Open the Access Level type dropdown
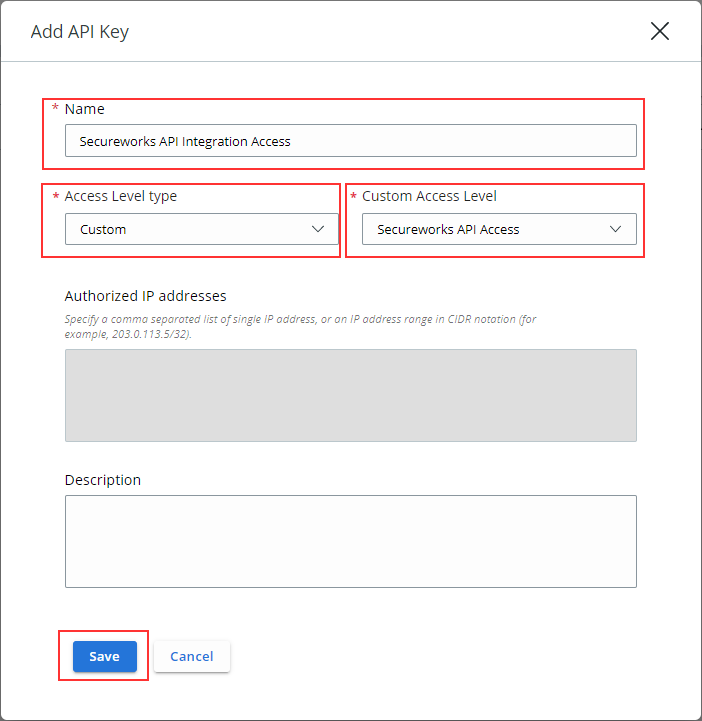 click(201, 229)
